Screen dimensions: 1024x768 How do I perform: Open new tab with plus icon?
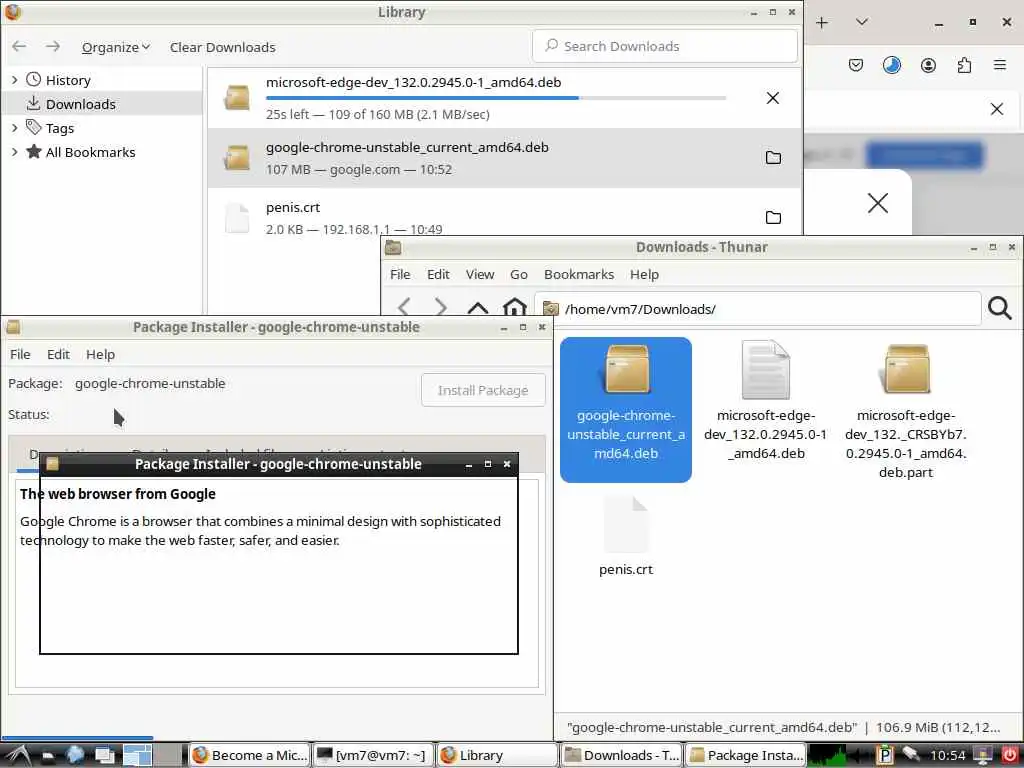822,23
